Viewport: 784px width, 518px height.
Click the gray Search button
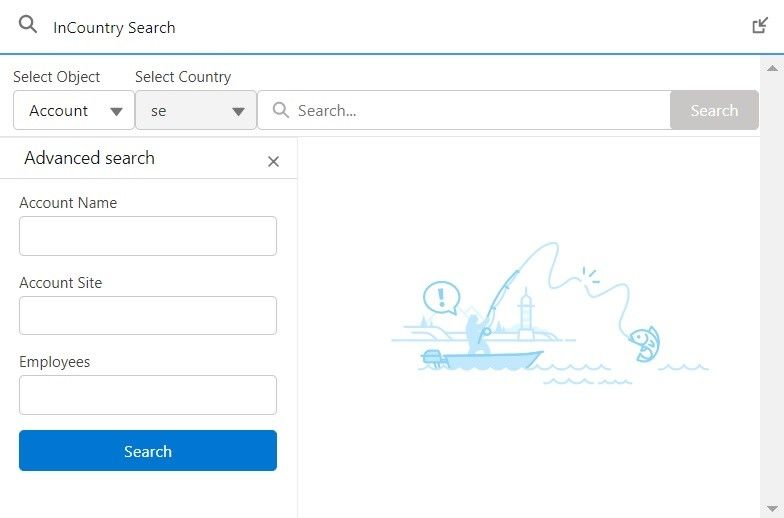pyautogui.click(x=714, y=111)
